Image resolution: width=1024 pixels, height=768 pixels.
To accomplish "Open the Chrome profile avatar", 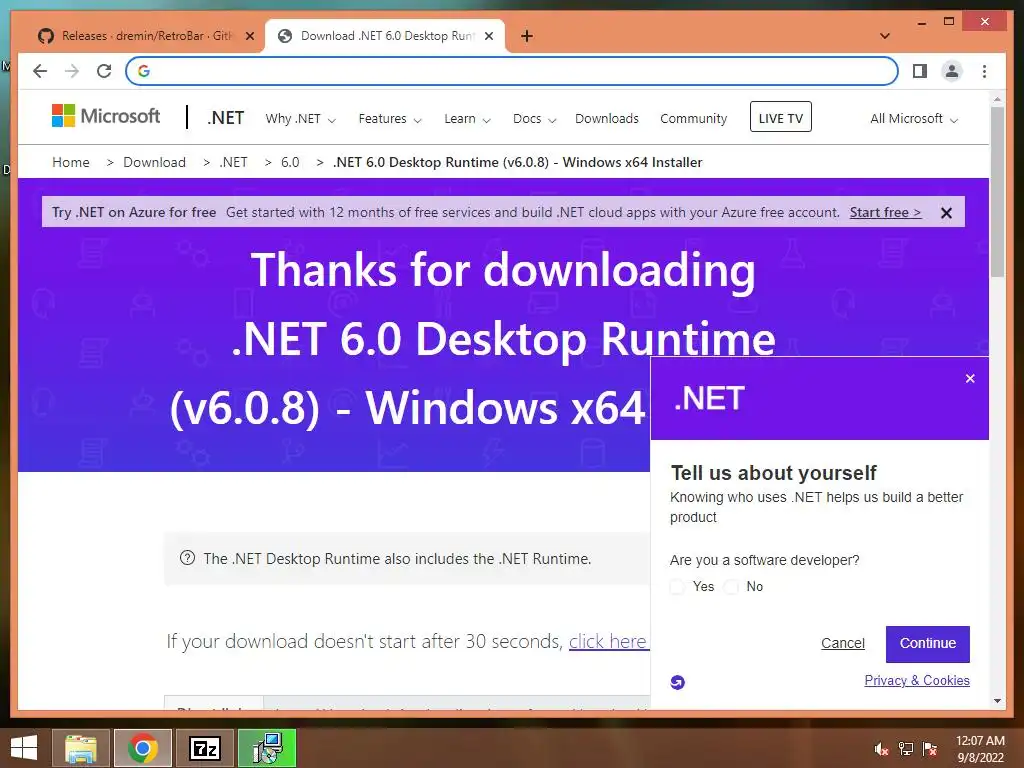I will [952, 71].
